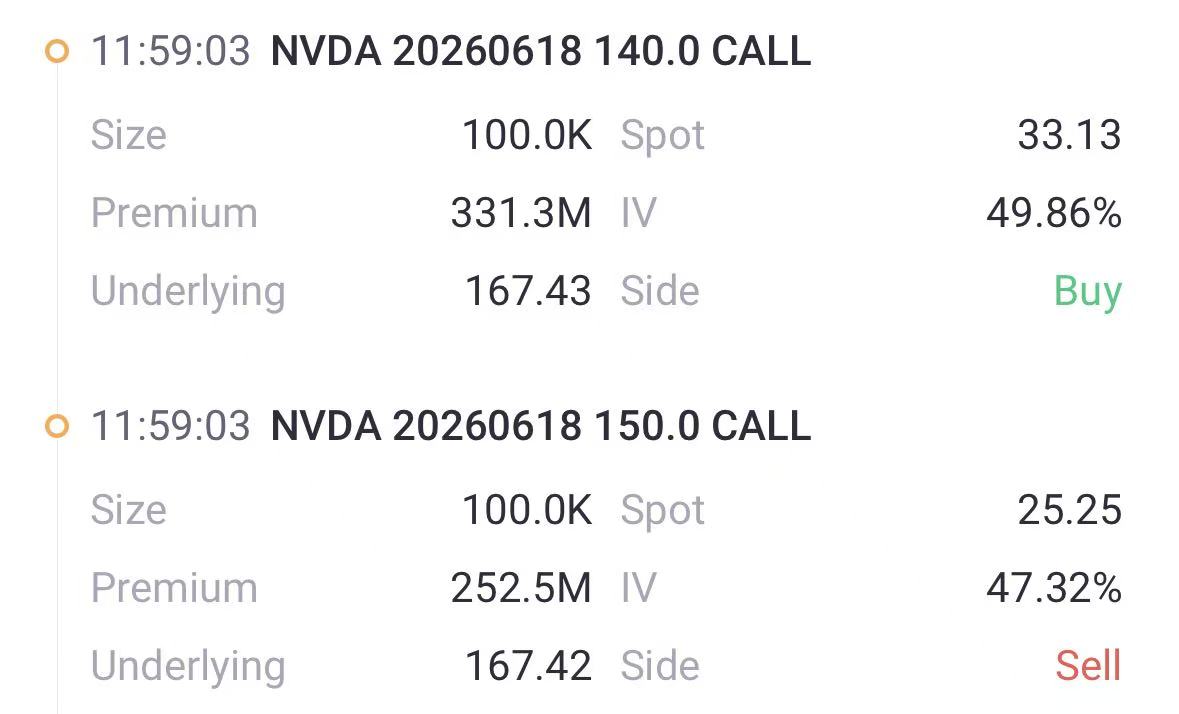This screenshot has height=714, width=1179.
Task: Select the 252.5M premium value
Action: tap(521, 588)
